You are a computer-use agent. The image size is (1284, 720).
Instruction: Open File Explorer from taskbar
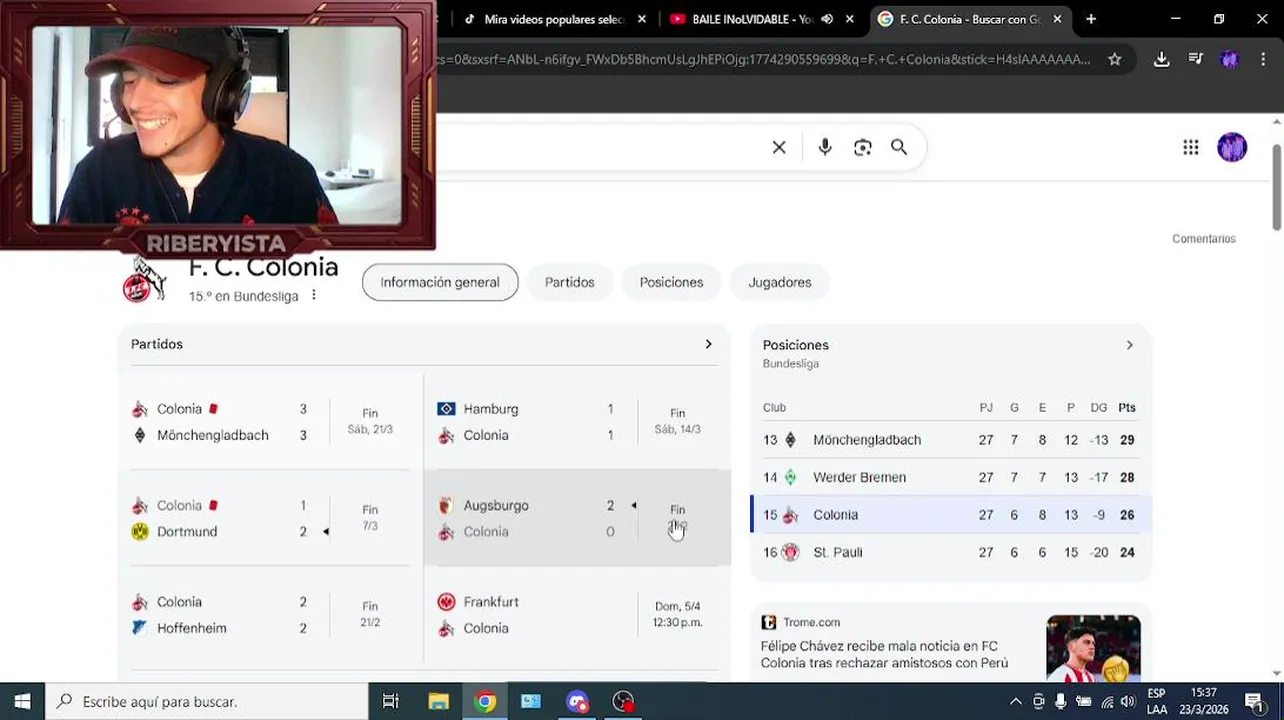pos(438,701)
